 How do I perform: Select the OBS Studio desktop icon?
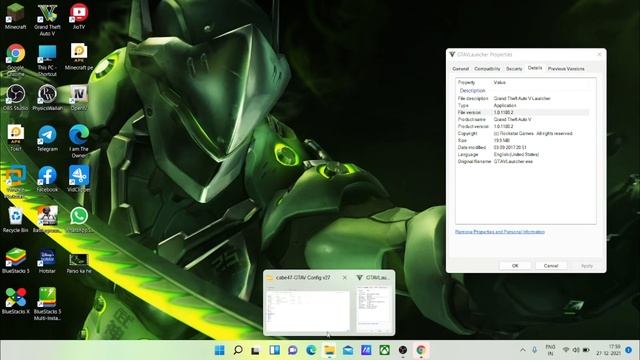(16, 98)
